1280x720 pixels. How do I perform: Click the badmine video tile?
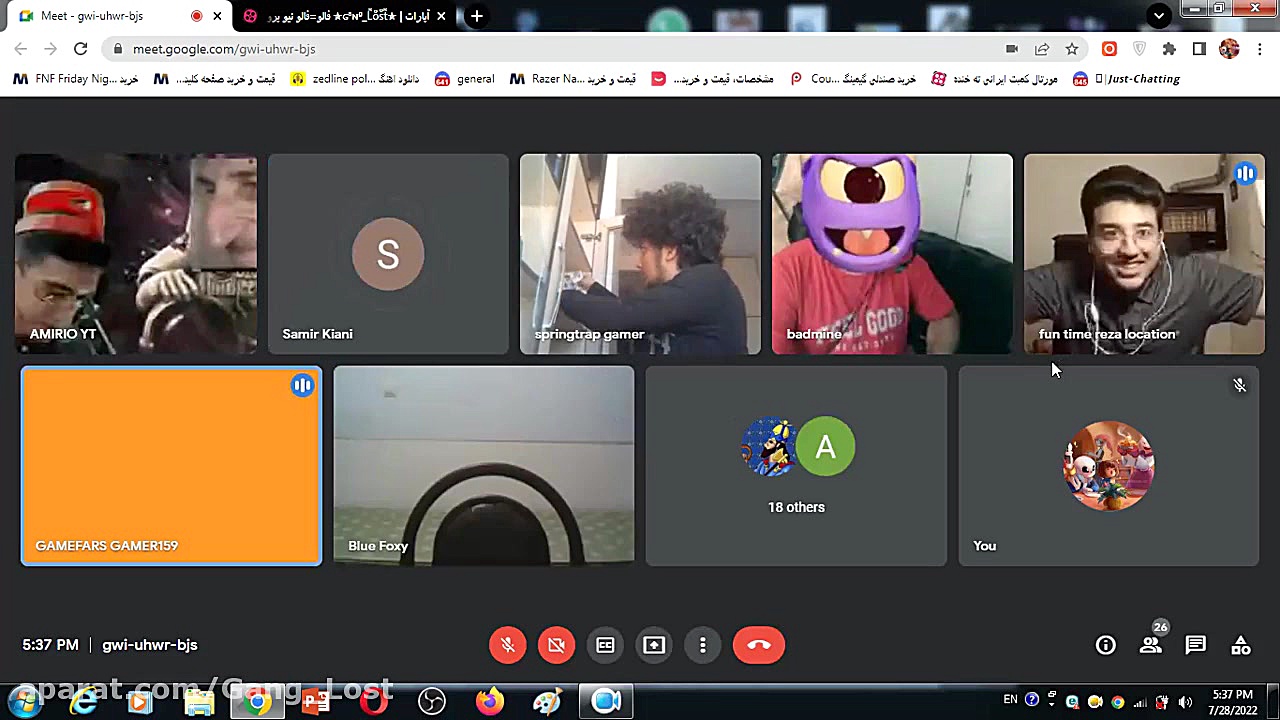[892, 254]
